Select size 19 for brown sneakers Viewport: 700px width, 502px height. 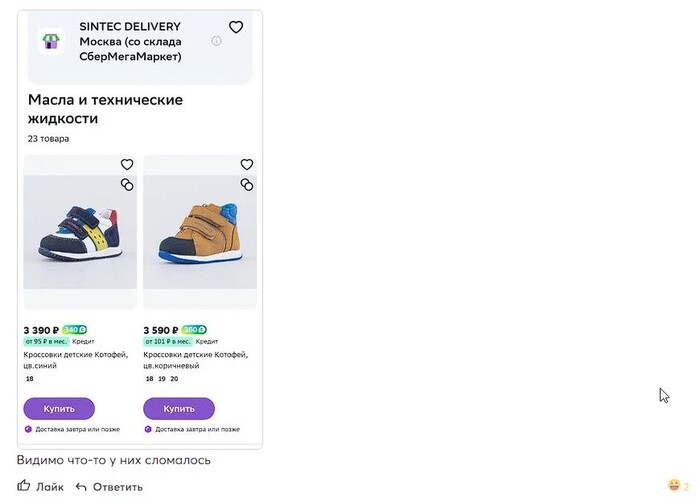pyautogui.click(x=162, y=379)
